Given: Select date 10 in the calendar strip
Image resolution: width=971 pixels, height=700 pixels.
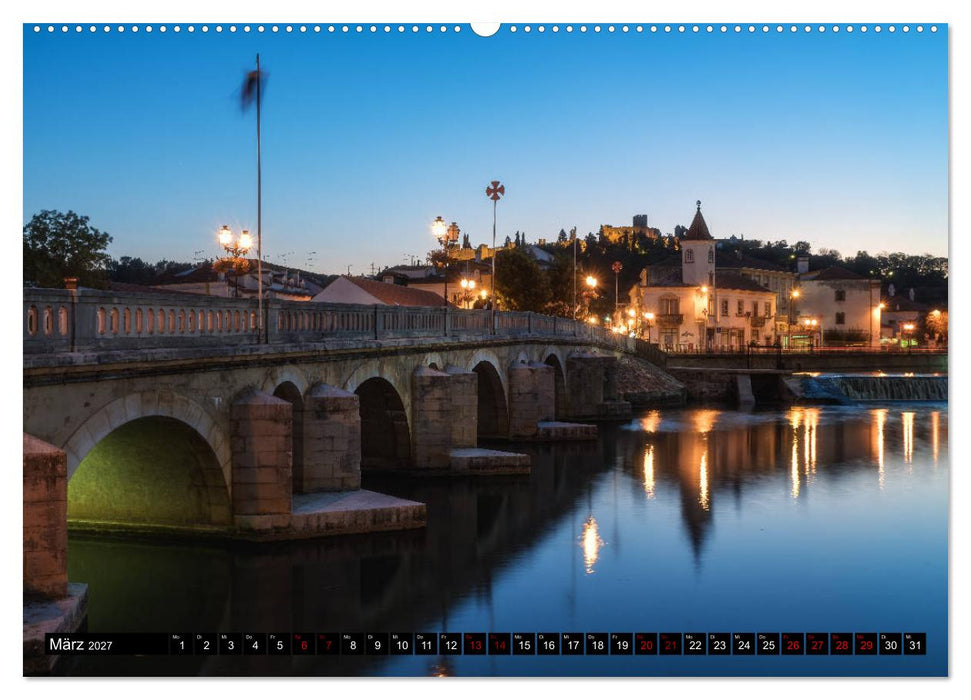Looking at the screenshot, I should [402, 644].
